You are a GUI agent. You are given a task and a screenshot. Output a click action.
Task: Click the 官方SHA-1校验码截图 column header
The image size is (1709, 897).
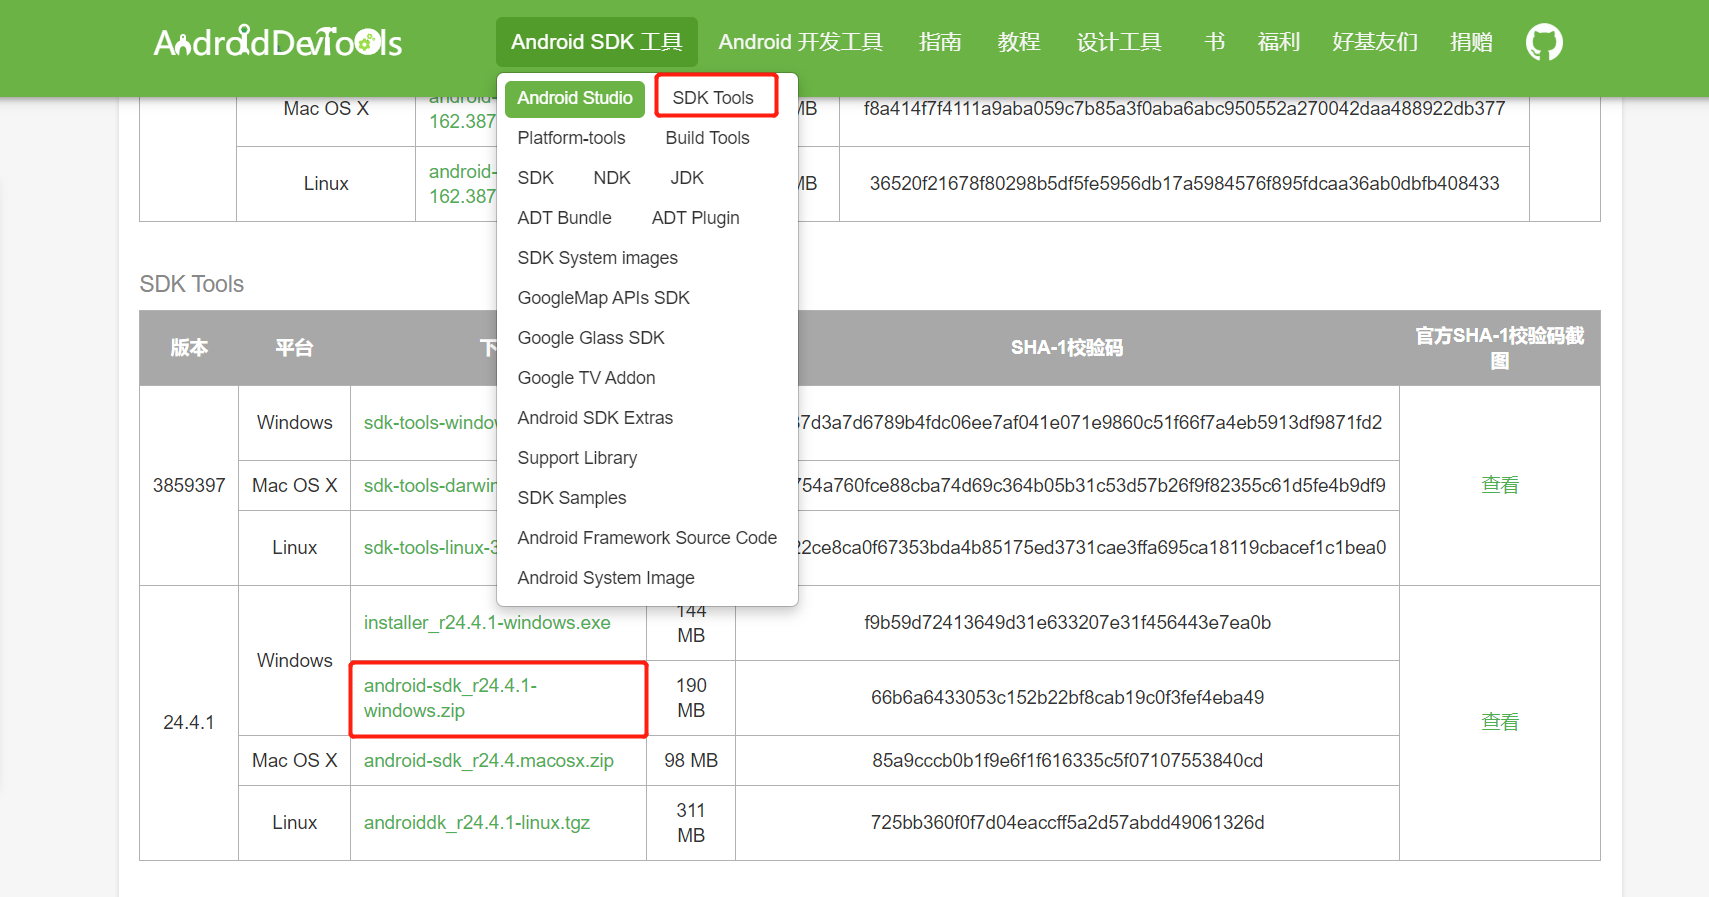click(1500, 348)
